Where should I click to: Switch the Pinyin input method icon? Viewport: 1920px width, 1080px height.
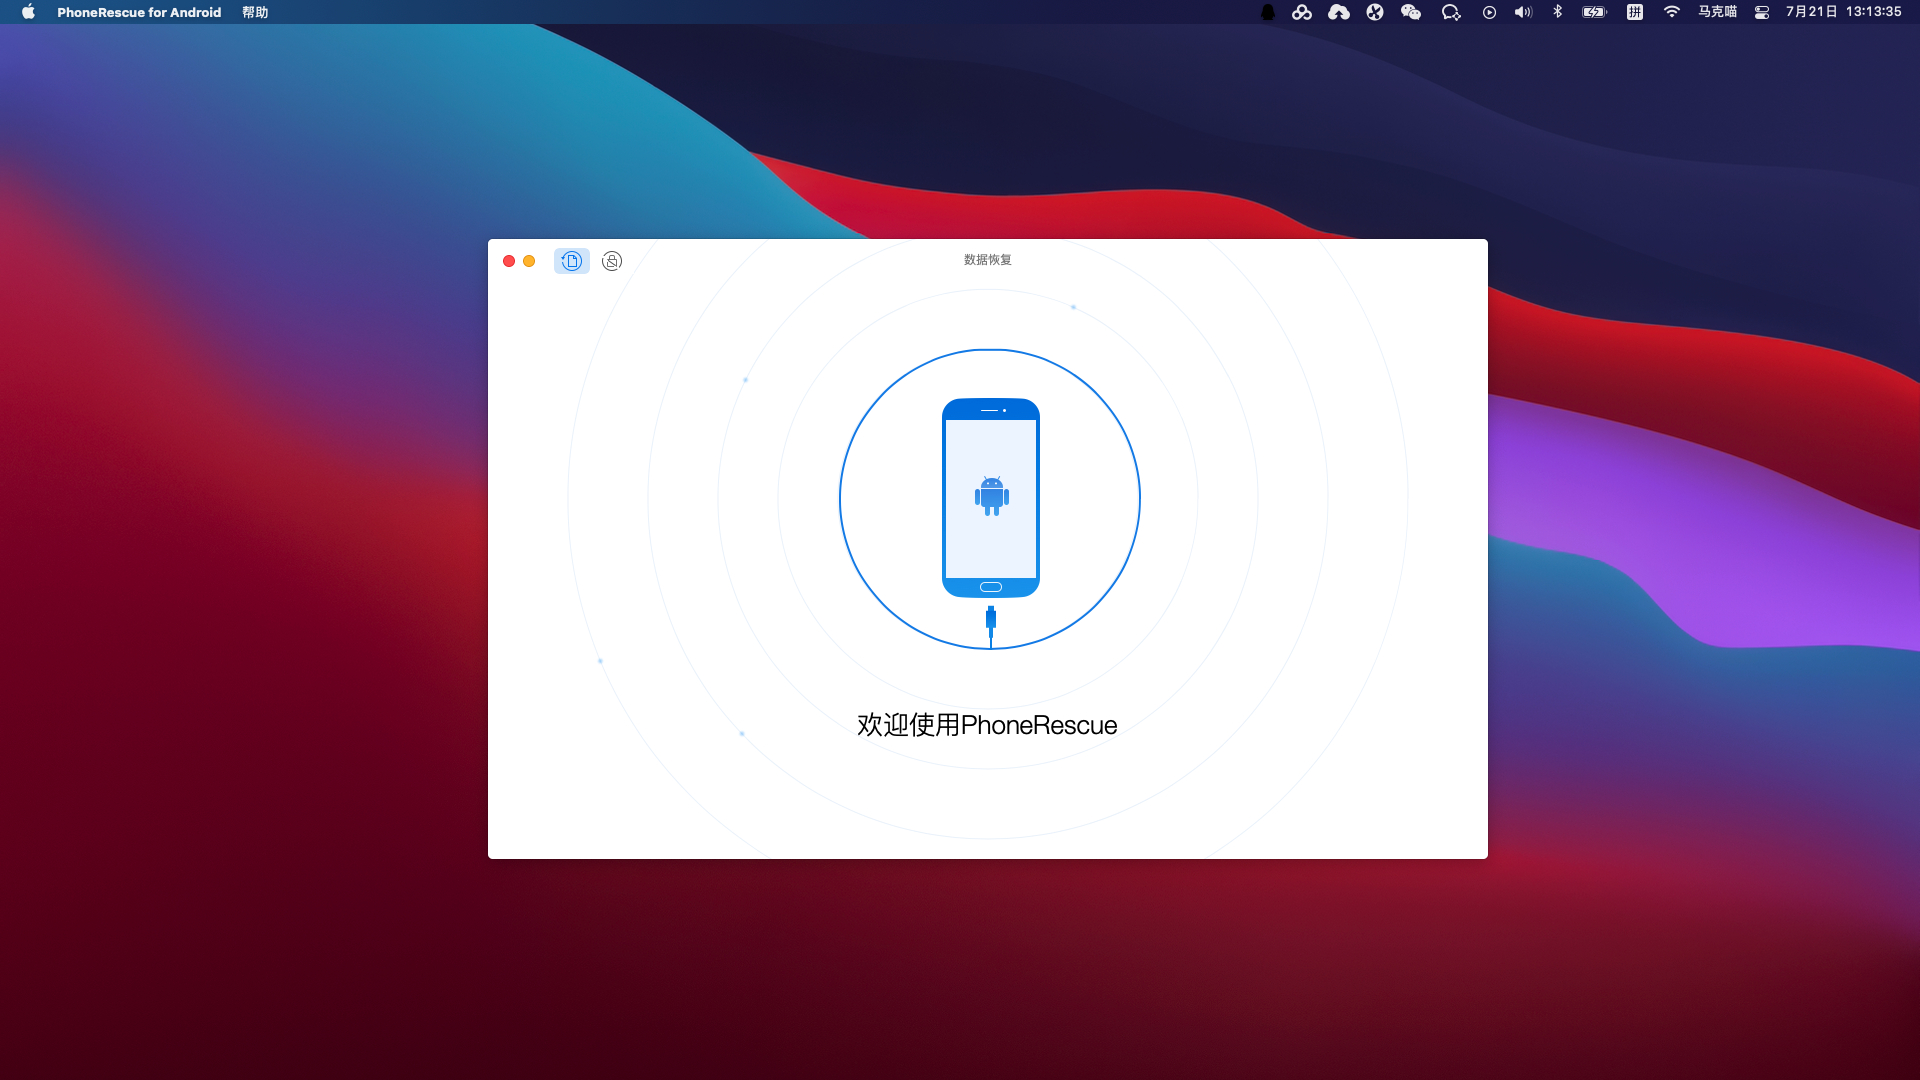1635,12
